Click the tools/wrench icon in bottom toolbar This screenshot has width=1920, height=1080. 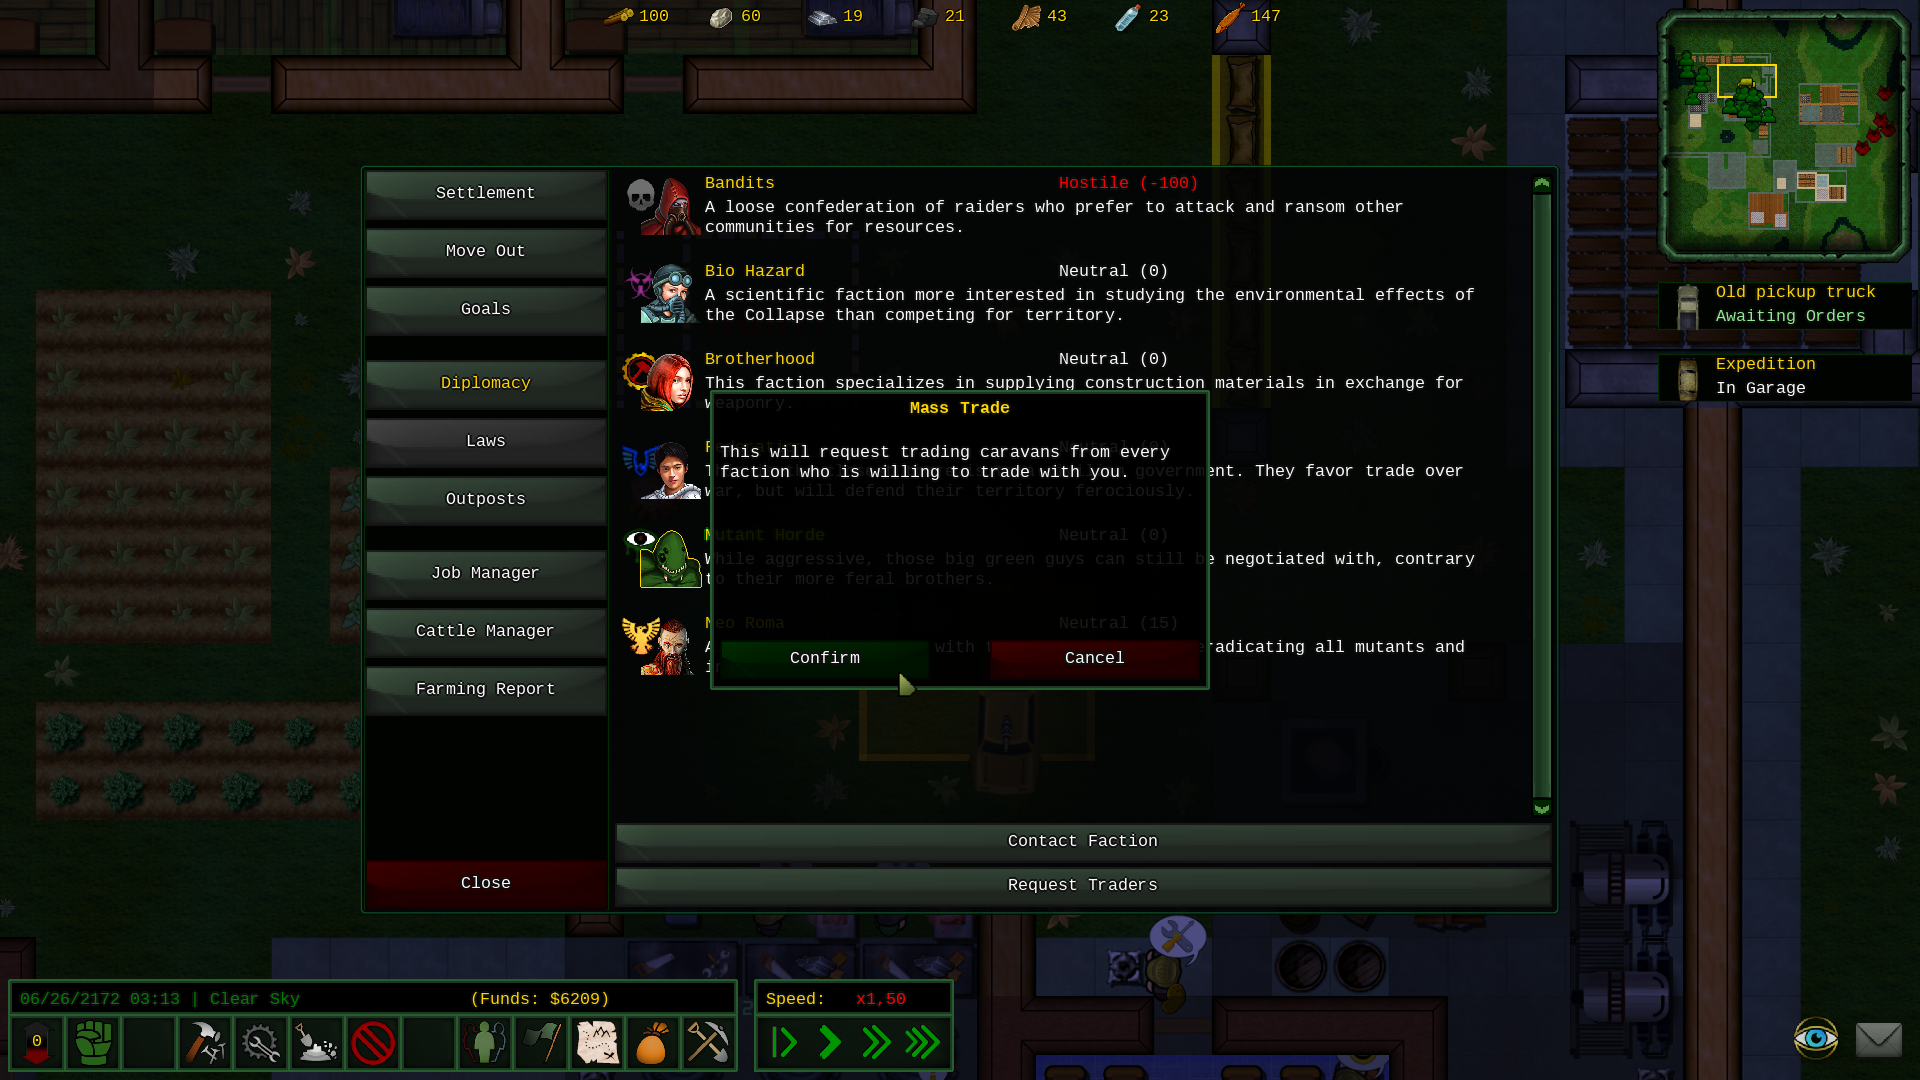[x=260, y=1042]
